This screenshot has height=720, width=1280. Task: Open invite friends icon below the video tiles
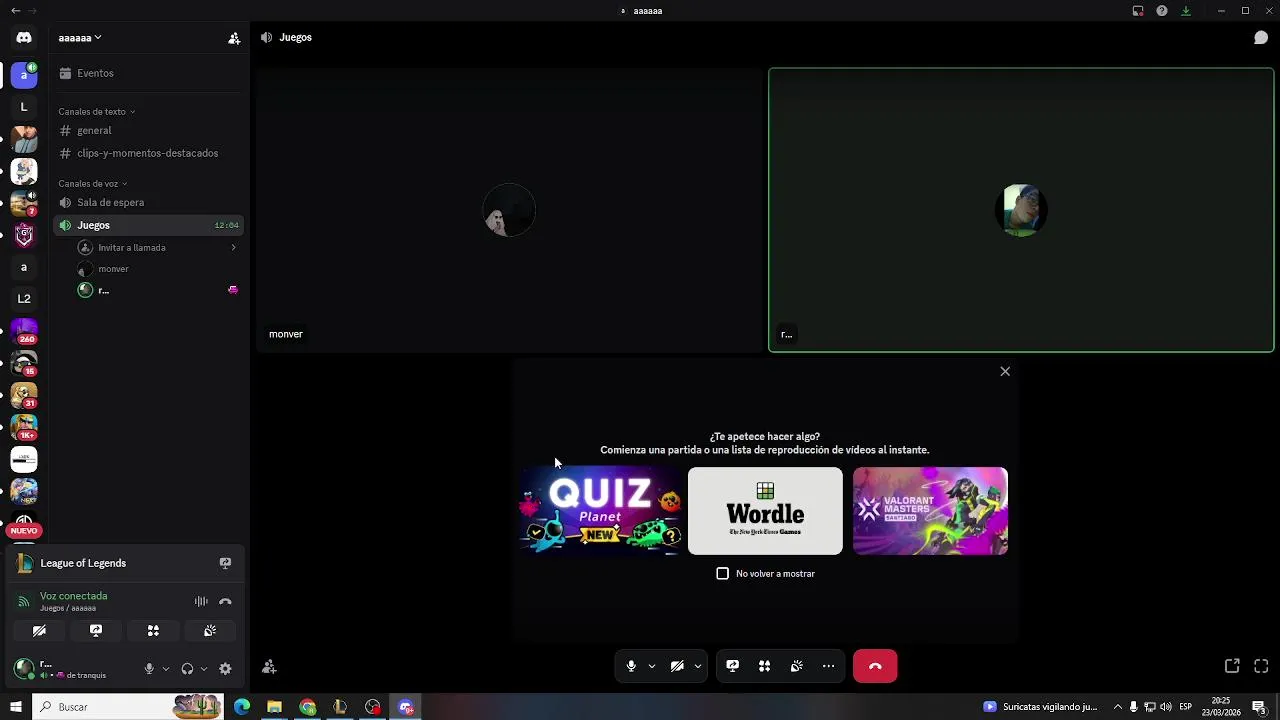(269, 666)
